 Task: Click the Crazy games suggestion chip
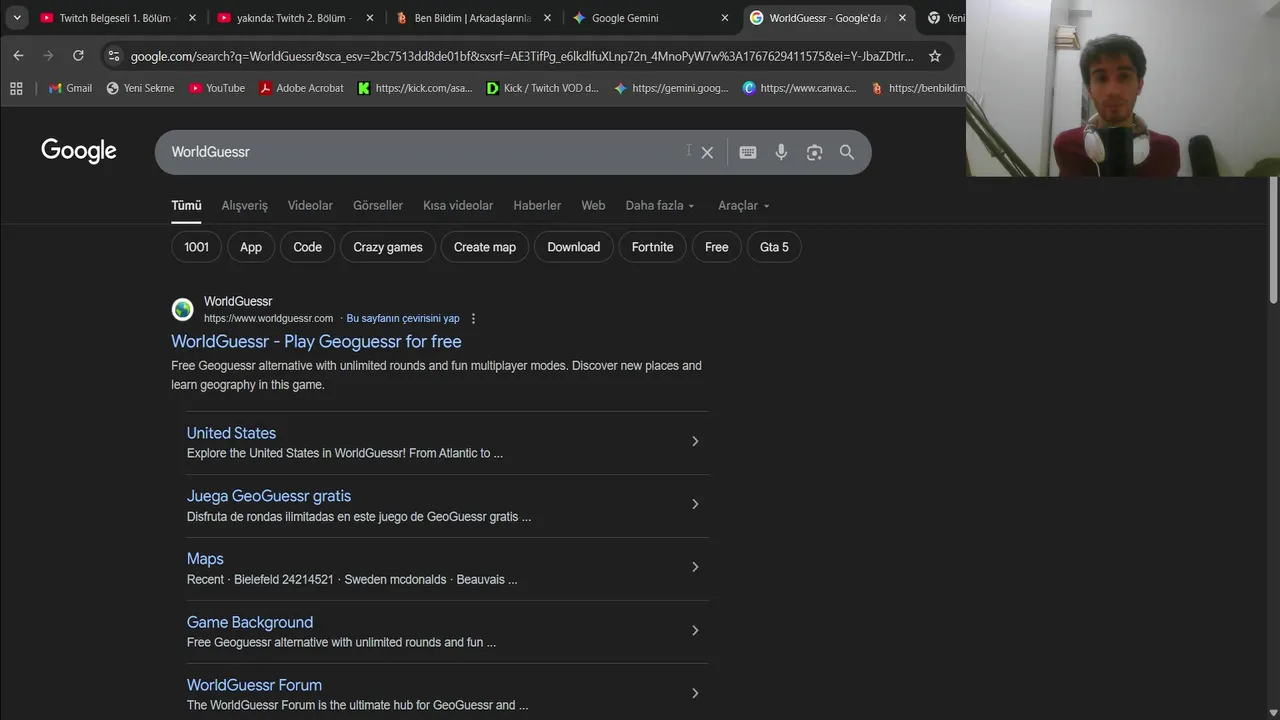[388, 247]
